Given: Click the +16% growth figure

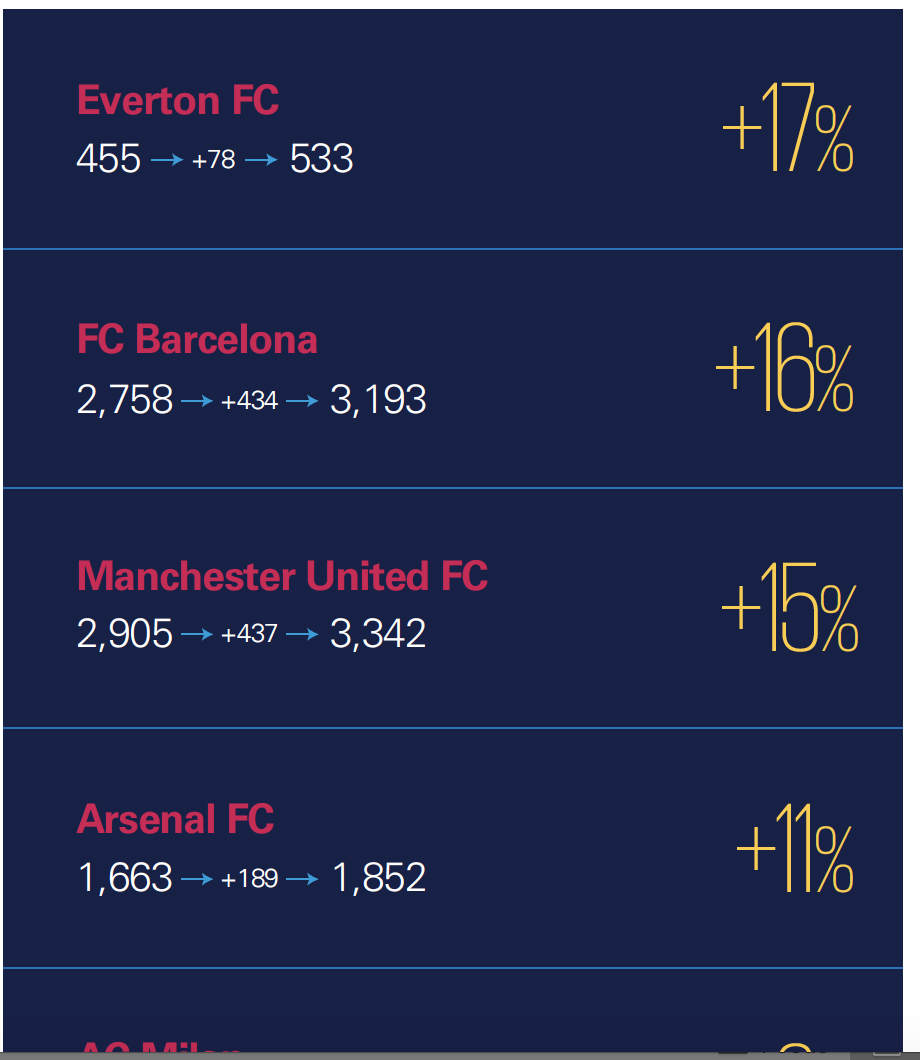Looking at the screenshot, I should [784, 367].
